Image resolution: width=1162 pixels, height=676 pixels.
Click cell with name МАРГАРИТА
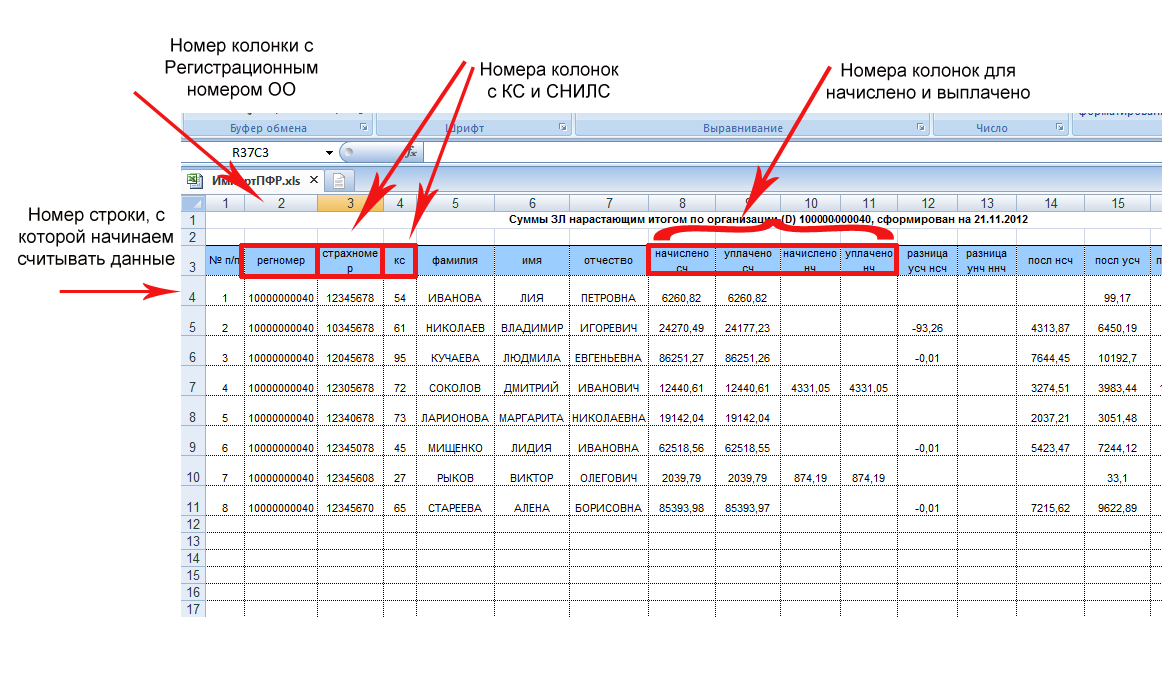click(532, 411)
